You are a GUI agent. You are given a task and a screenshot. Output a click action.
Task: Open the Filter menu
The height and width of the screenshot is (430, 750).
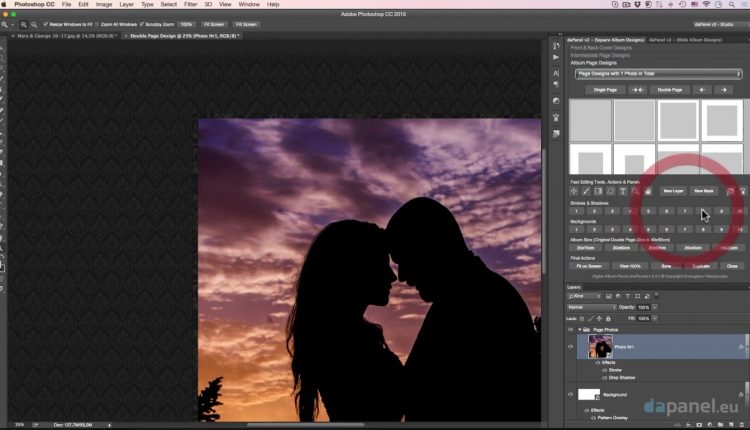click(190, 4)
